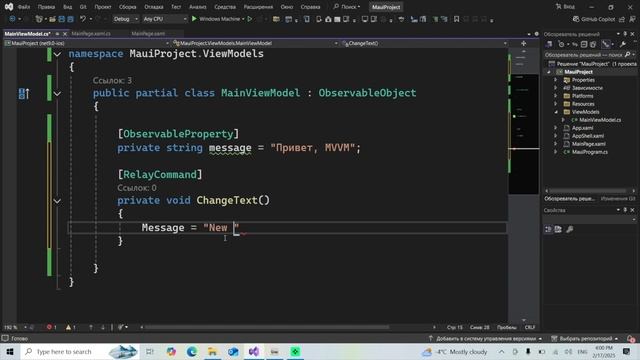Screen dimensions: 640x360
Task: Switch to the MainPage.xaml.cs tab
Action: (91, 34)
